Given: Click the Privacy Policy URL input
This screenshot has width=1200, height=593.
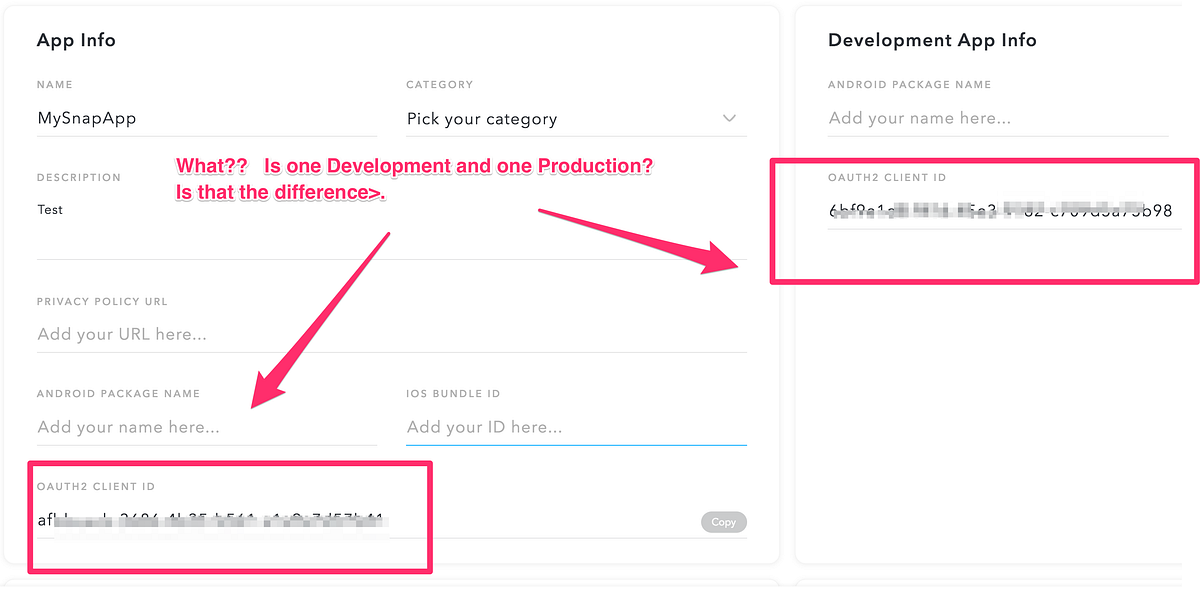Looking at the screenshot, I should tap(390, 334).
